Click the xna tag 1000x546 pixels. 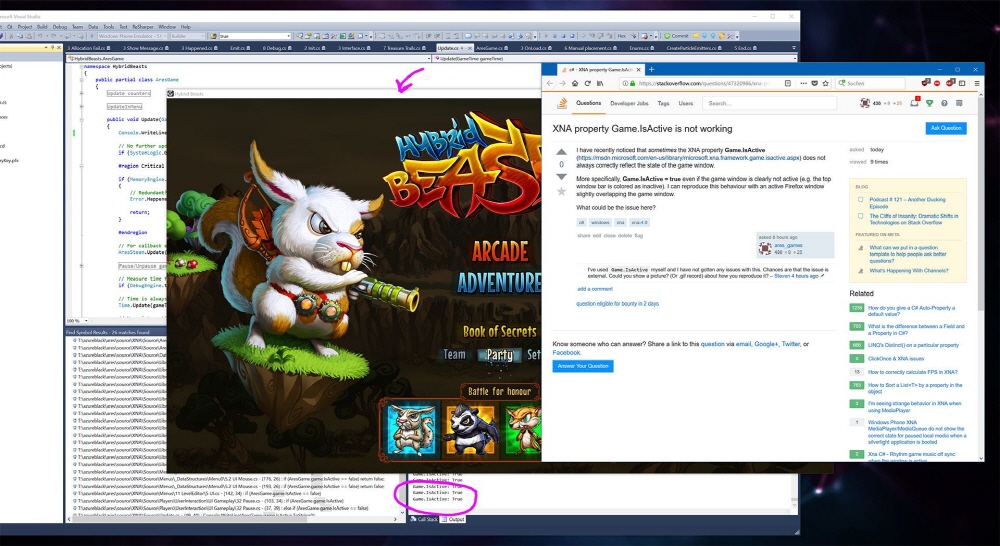[620, 223]
